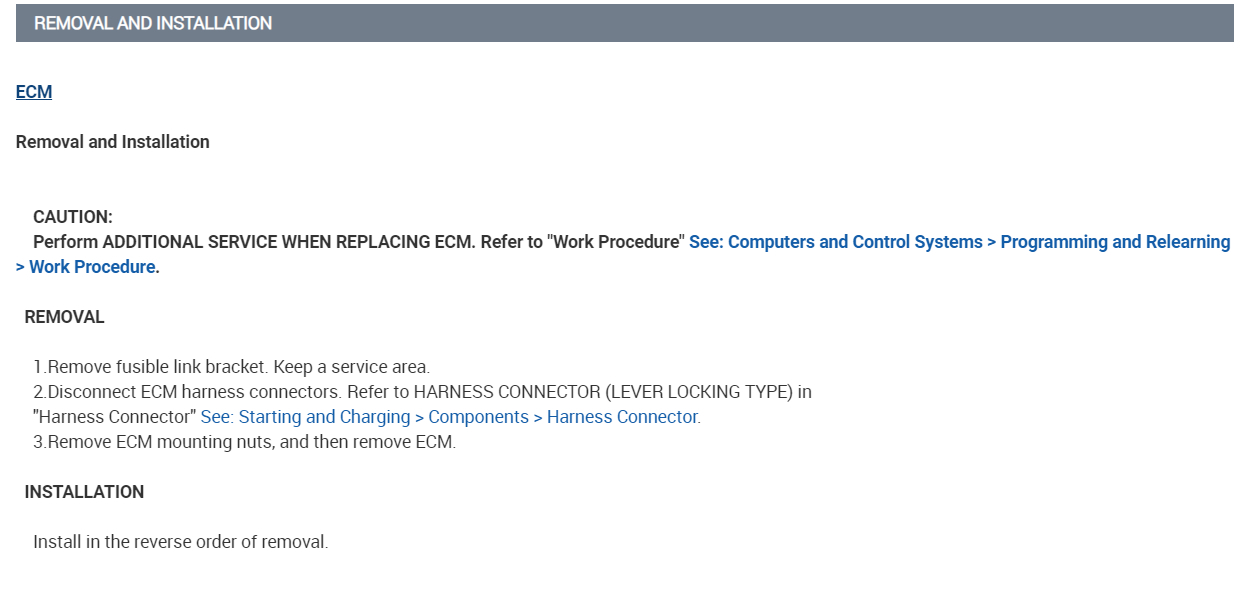This screenshot has width=1243, height=597.
Task: Click the INSTALLATION section heading
Action: [x=84, y=492]
